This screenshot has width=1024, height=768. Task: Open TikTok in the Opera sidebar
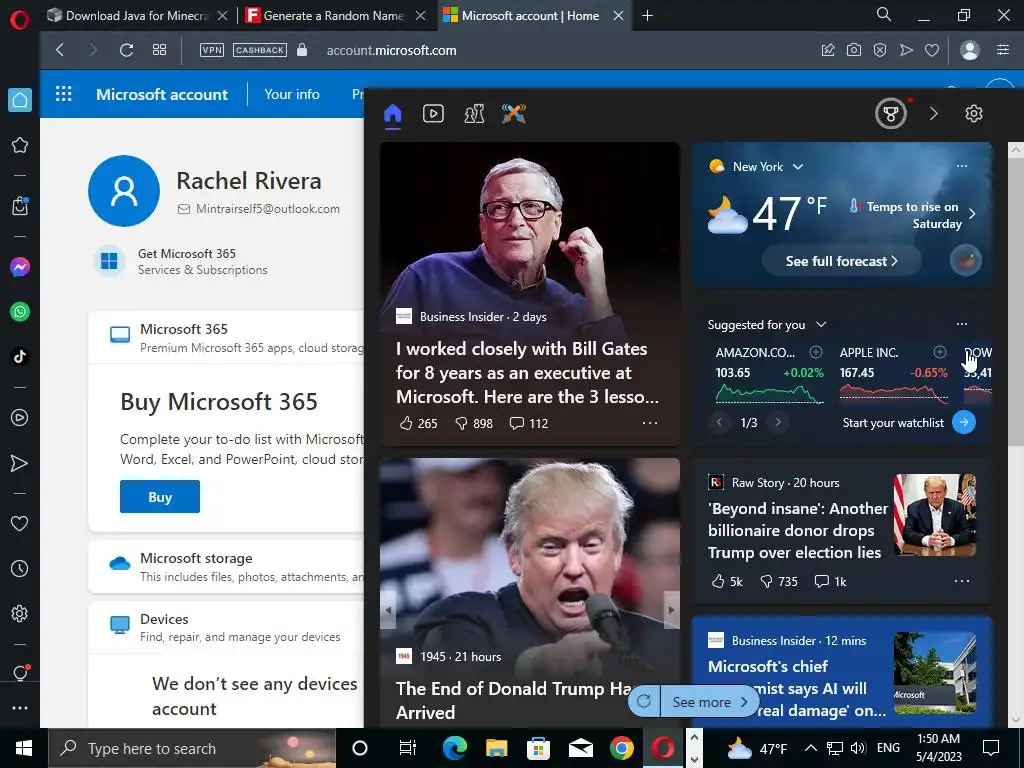(x=20, y=357)
